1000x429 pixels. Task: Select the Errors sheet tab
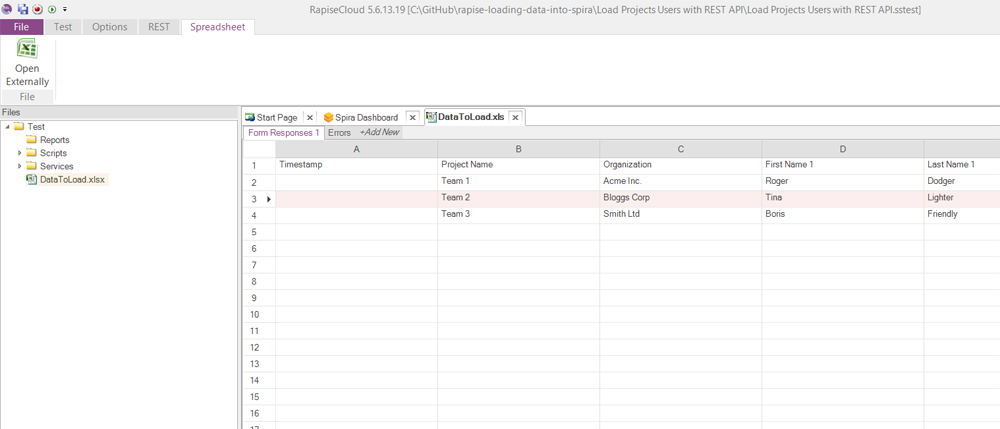click(x=339, y=132)
